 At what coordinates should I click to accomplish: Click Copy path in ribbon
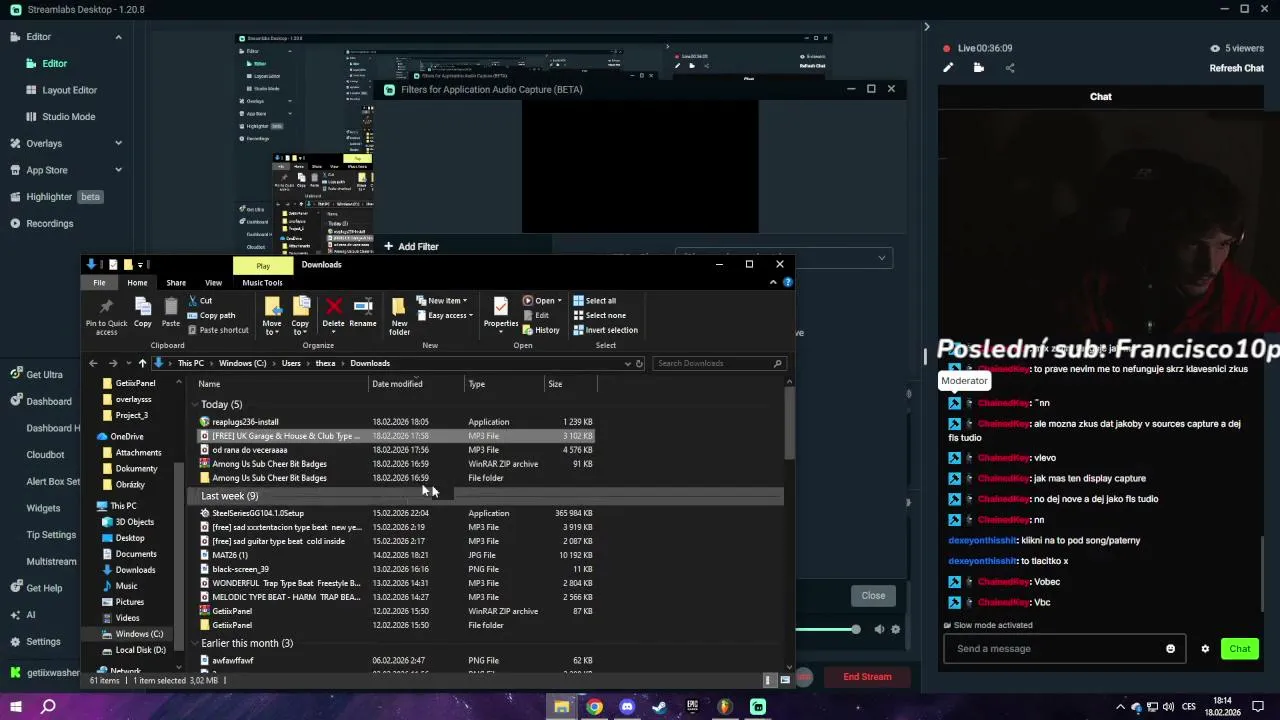pos(210,315)
